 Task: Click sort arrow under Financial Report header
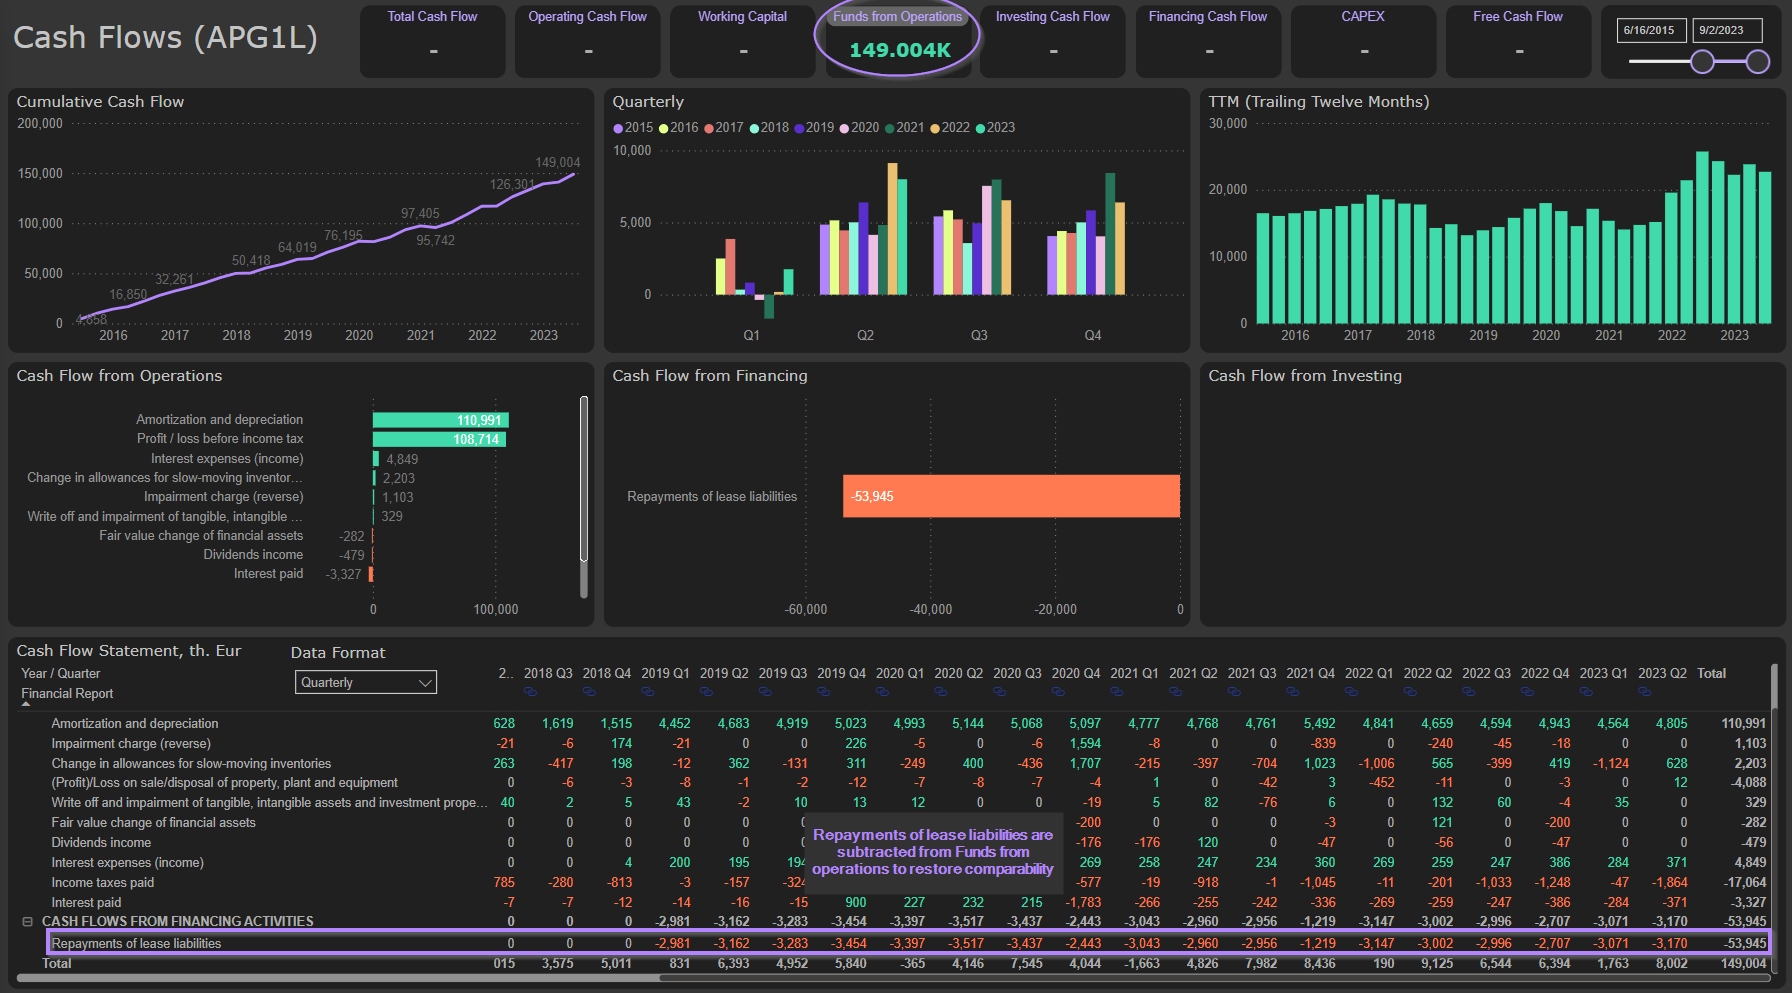coord(27,705)
